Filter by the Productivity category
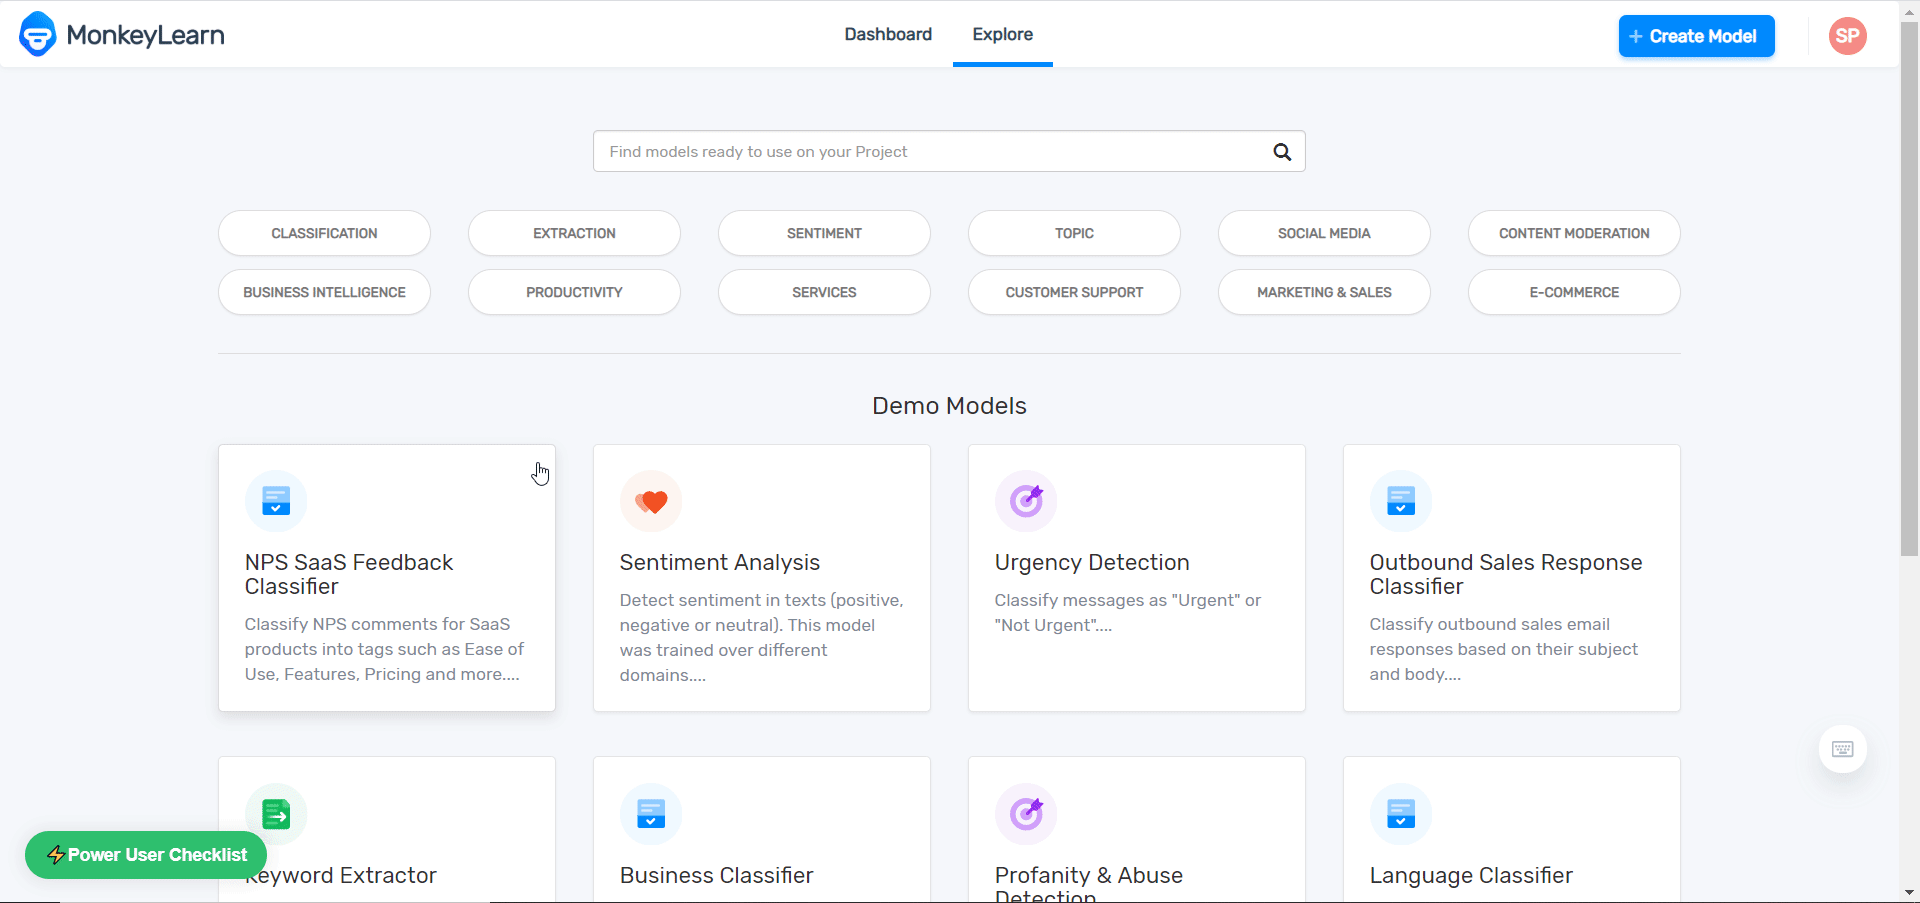 coord(574,292)
